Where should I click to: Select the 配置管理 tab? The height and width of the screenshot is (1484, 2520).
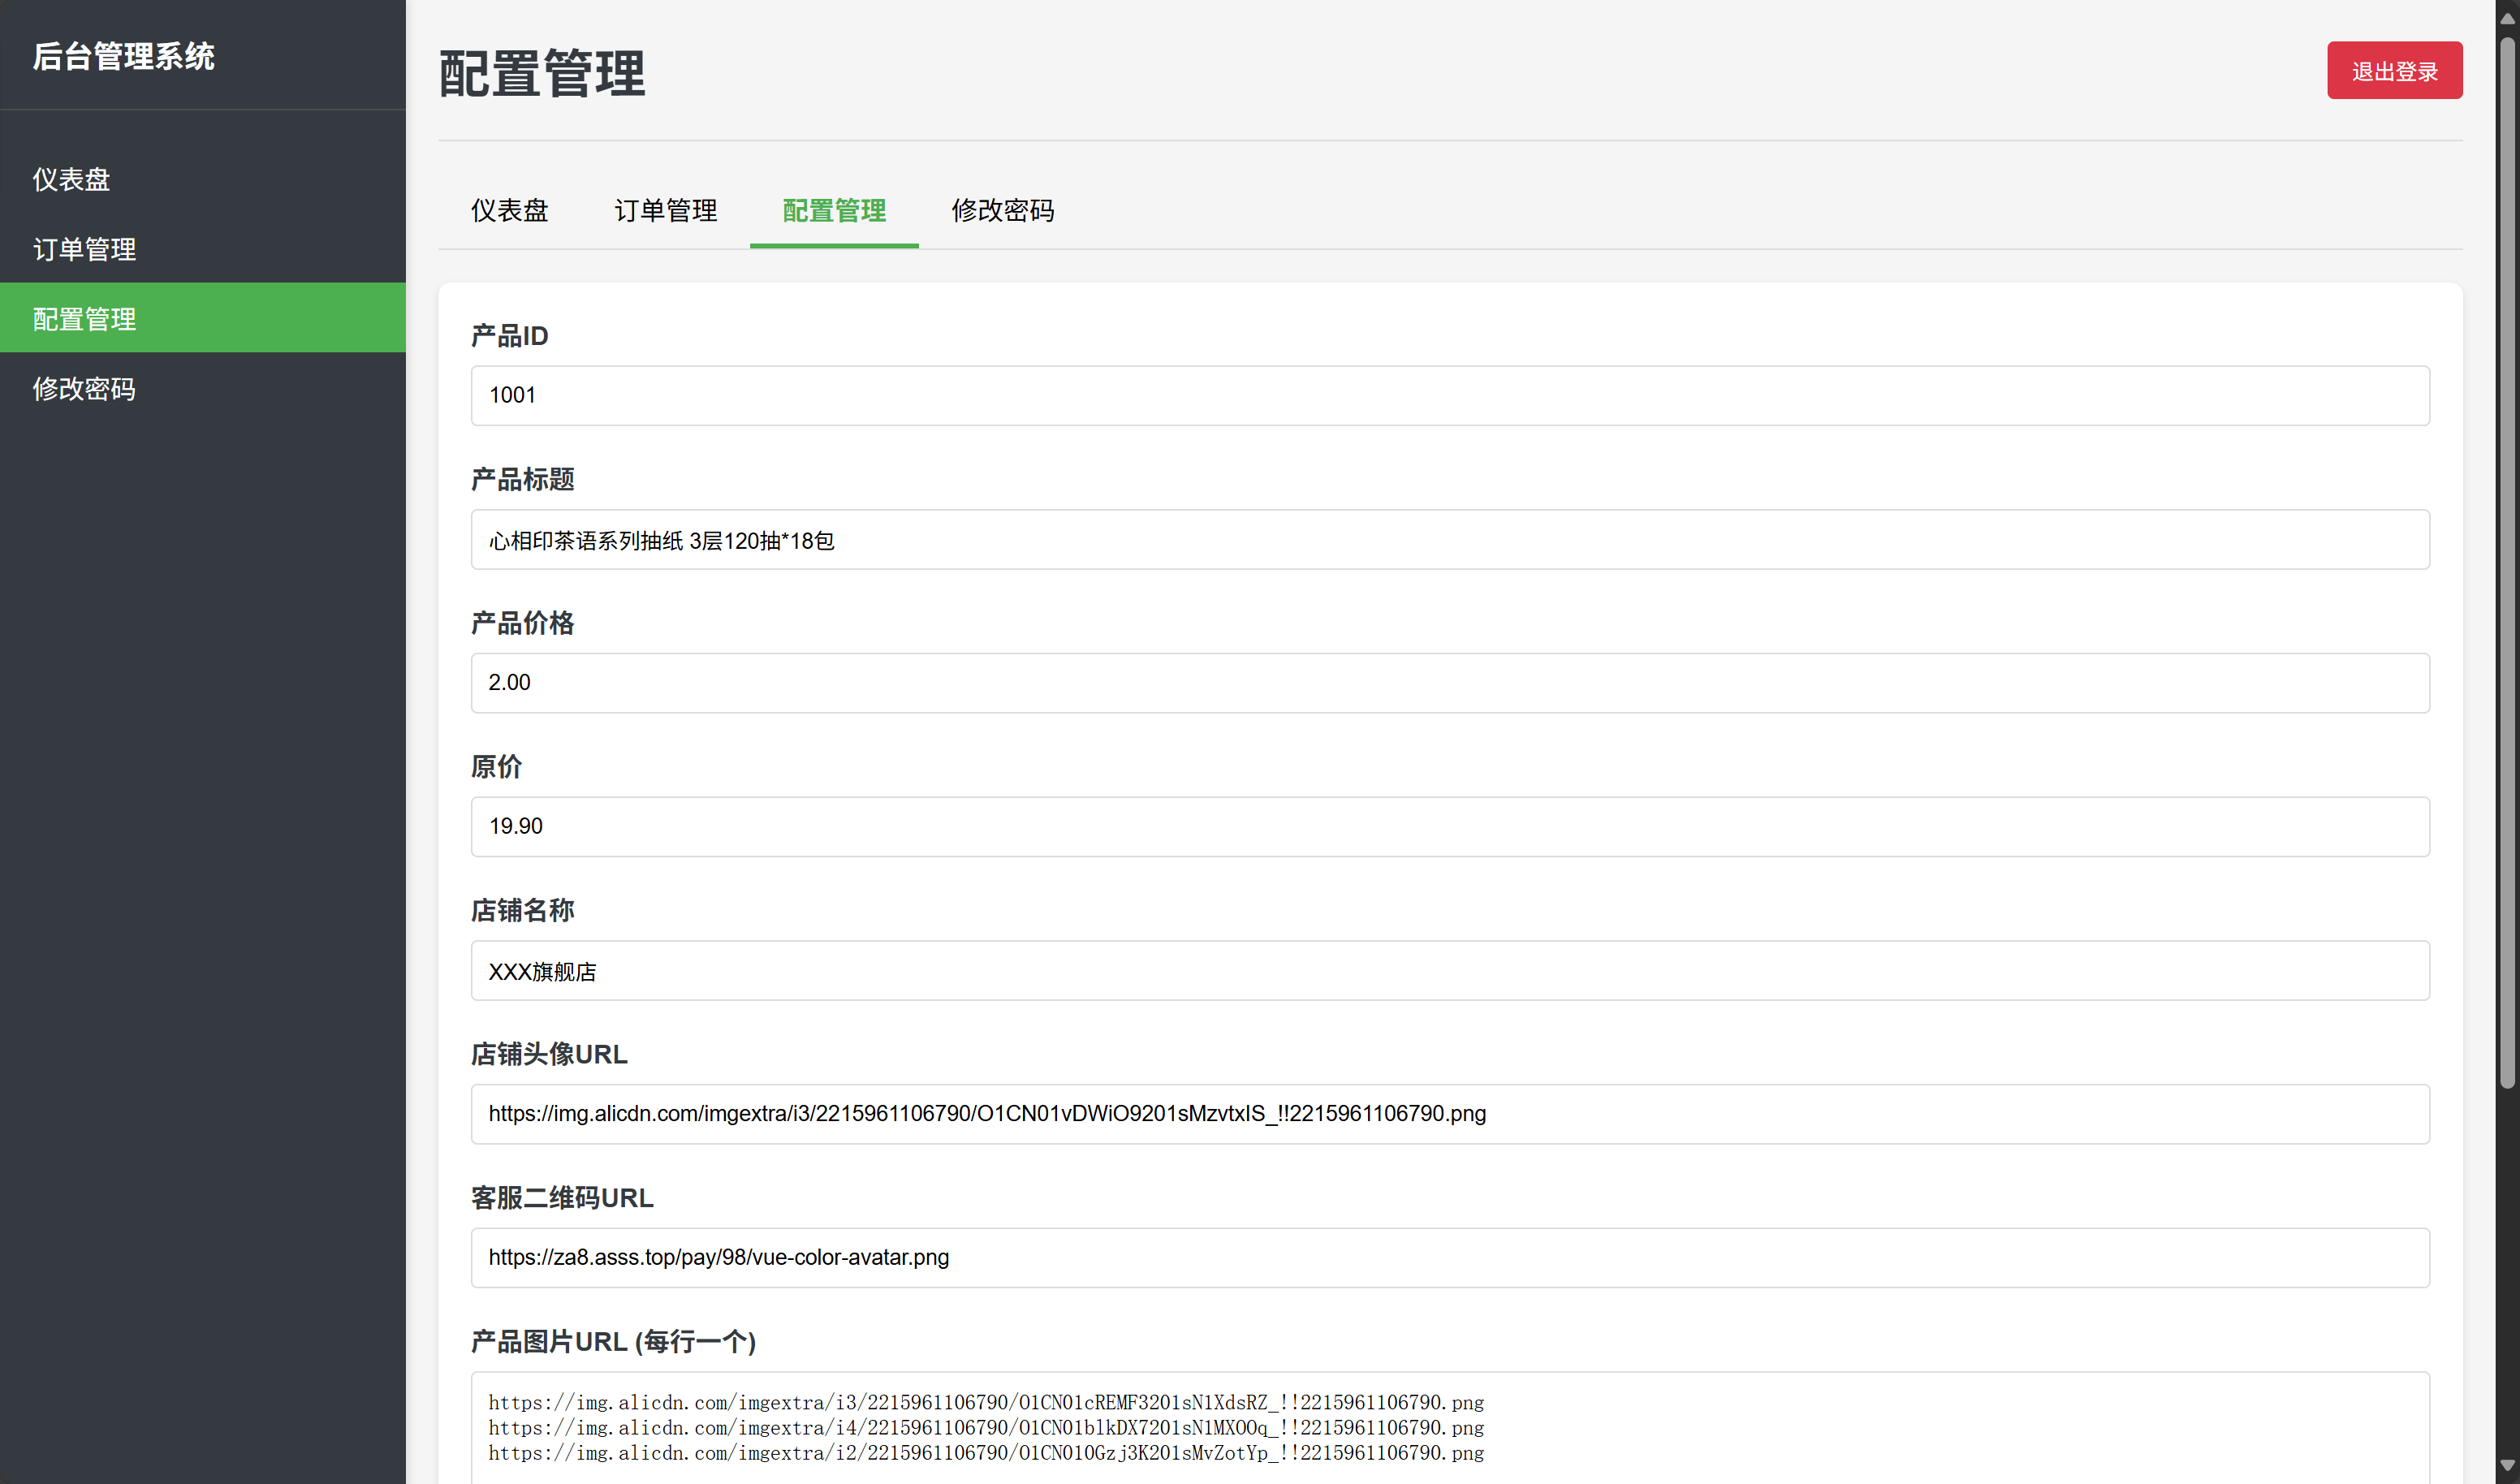pyautogui.click(x=834, y=210)
